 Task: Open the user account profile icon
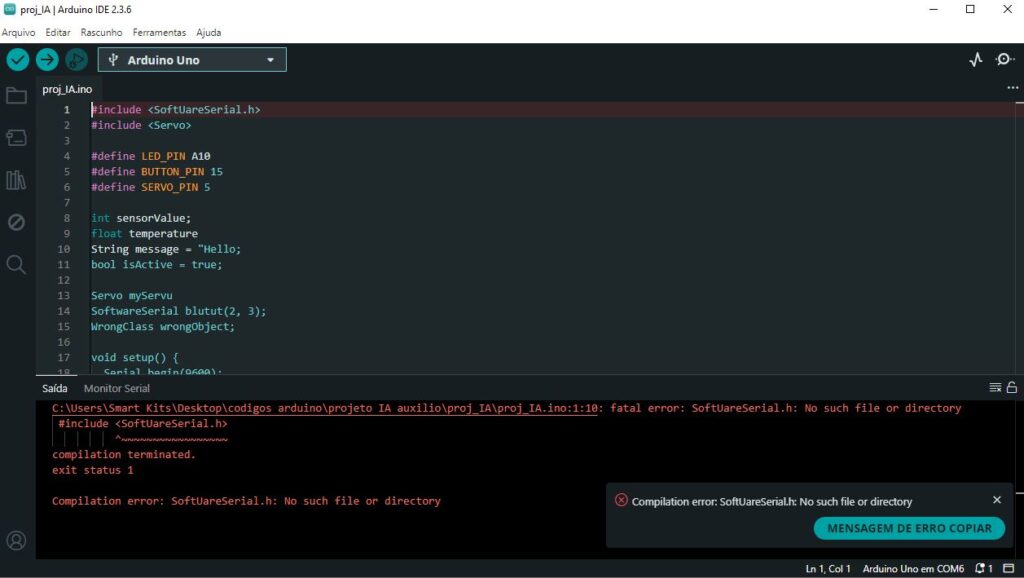pos(16,541)
